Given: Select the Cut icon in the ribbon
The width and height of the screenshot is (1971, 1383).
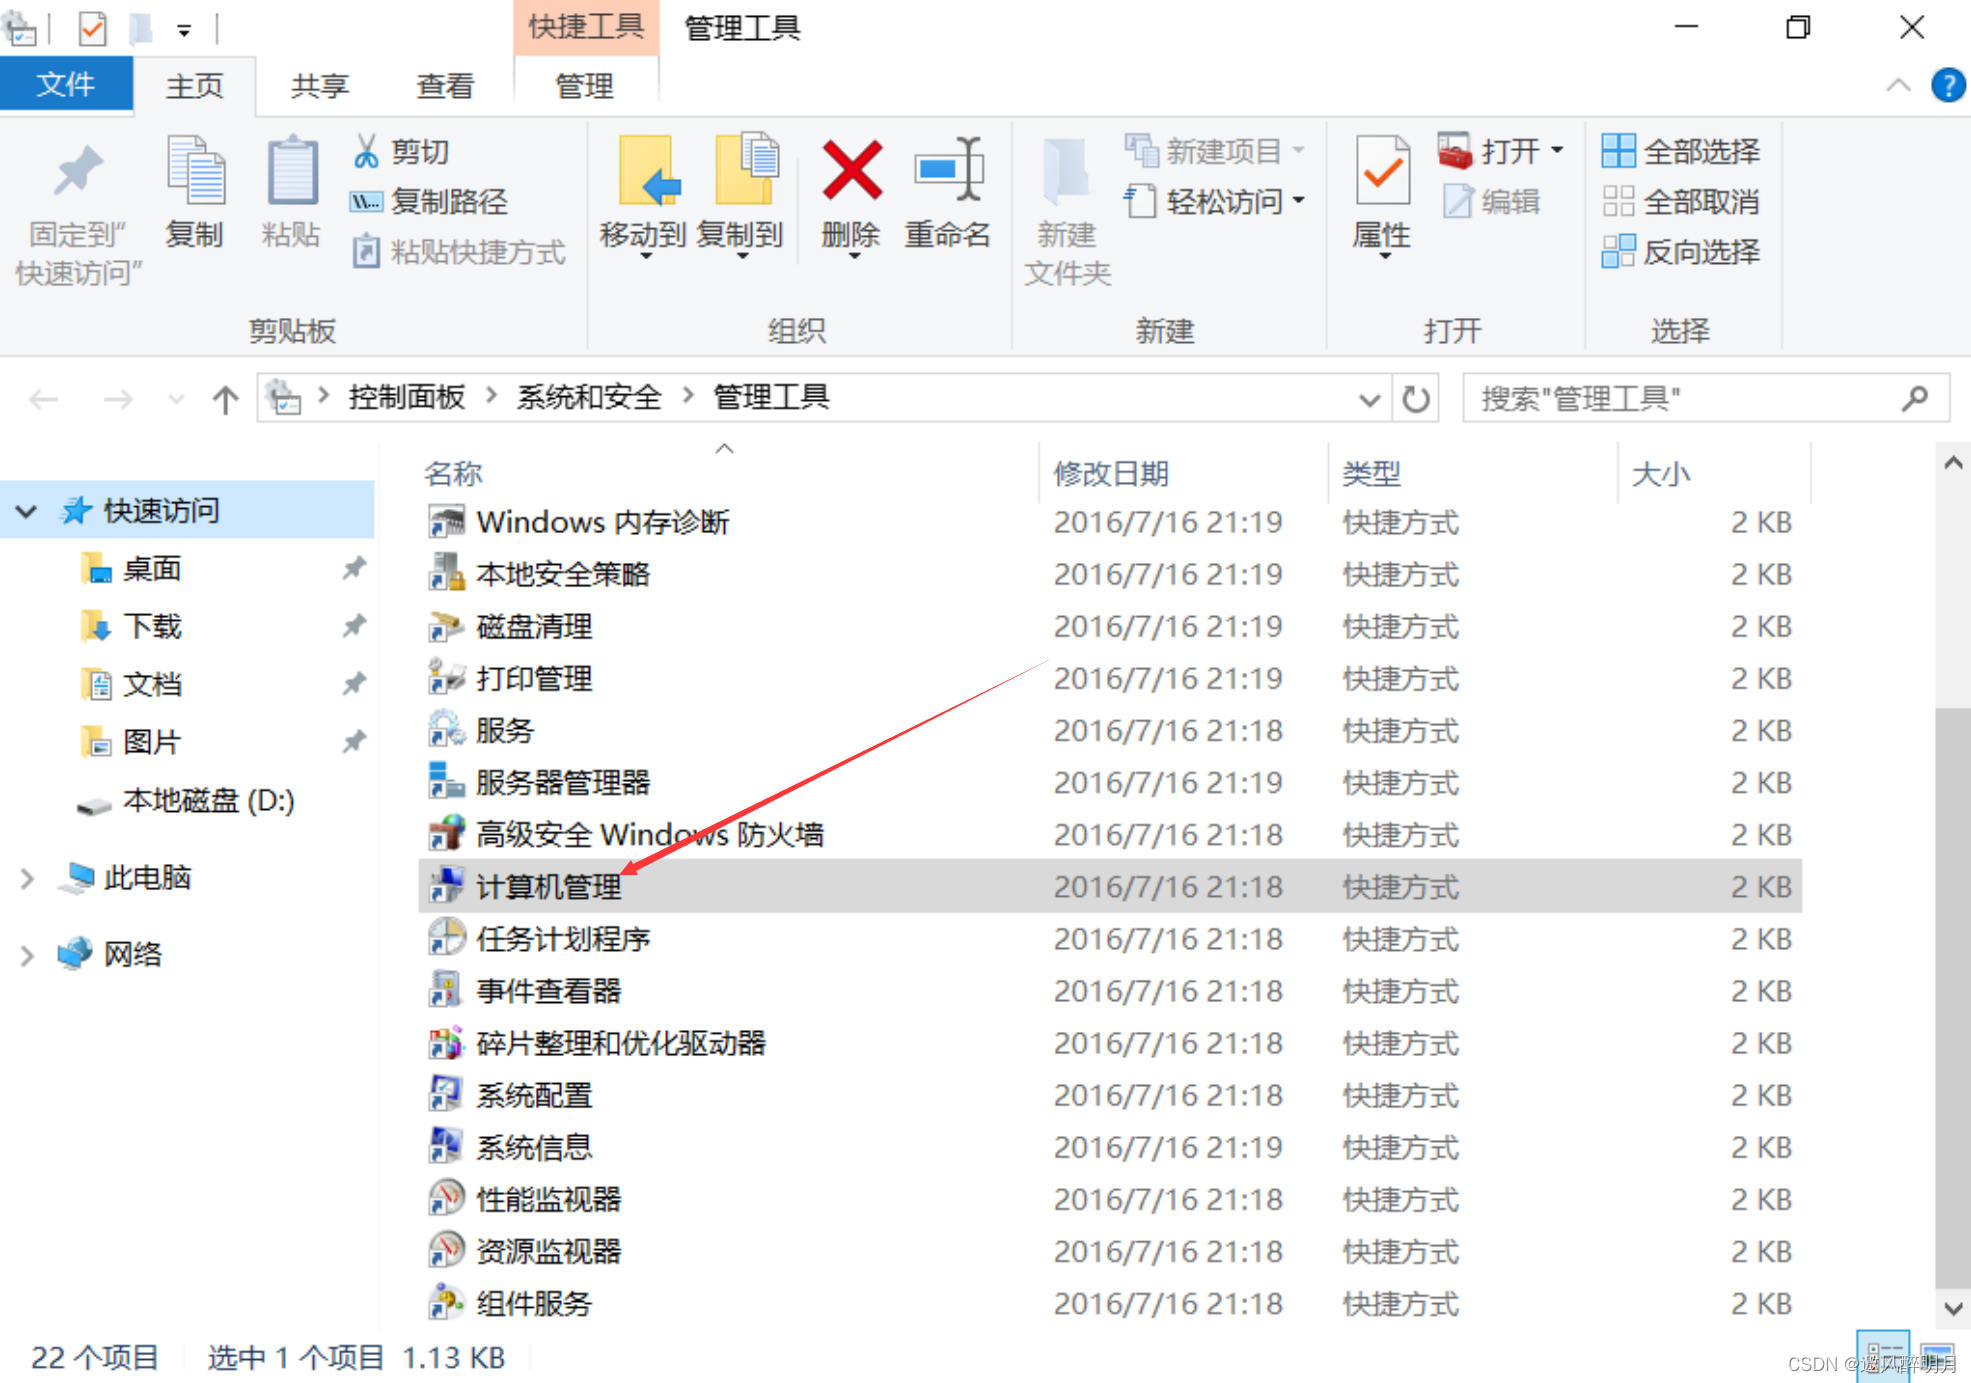Looking at the screenshot, I should point(369,151).
